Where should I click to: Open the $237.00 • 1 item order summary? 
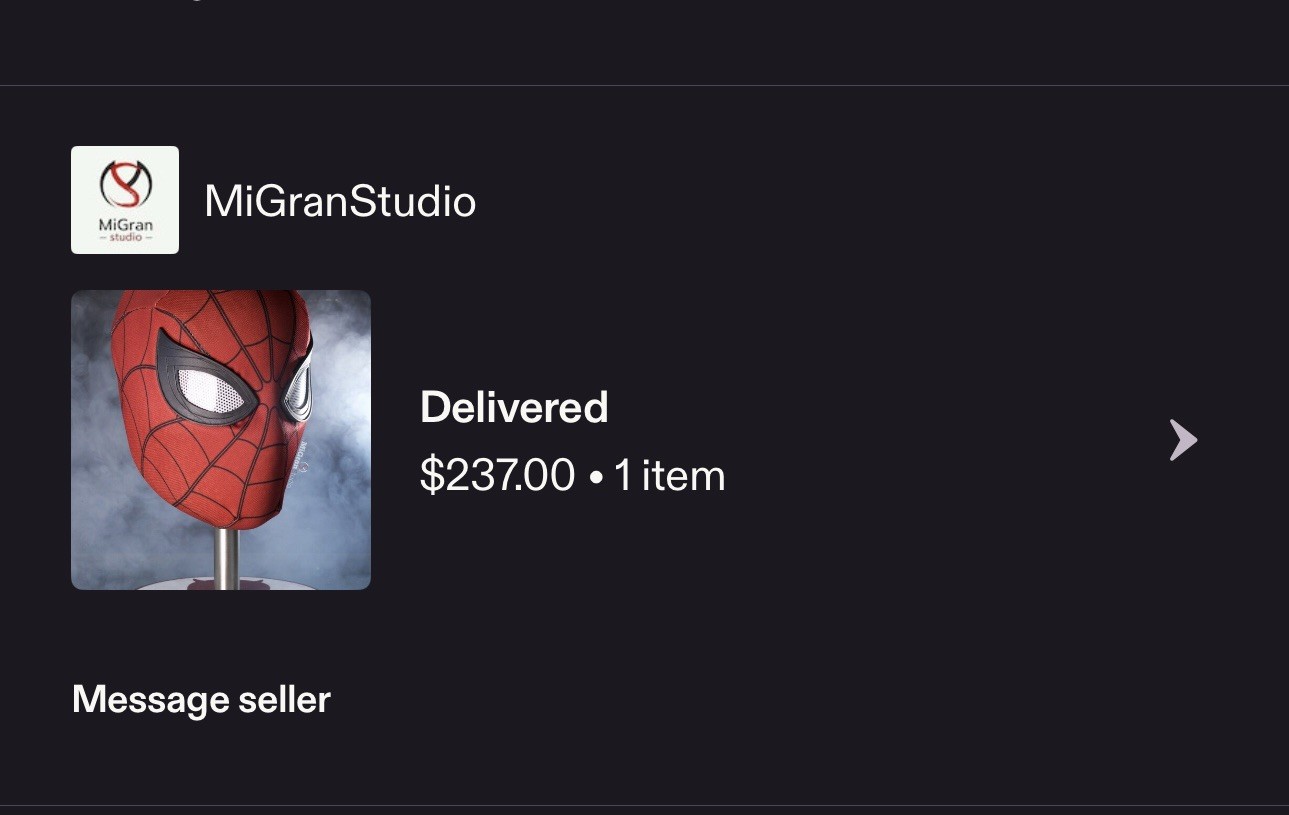pyautogui.click(x=572, y=475)
